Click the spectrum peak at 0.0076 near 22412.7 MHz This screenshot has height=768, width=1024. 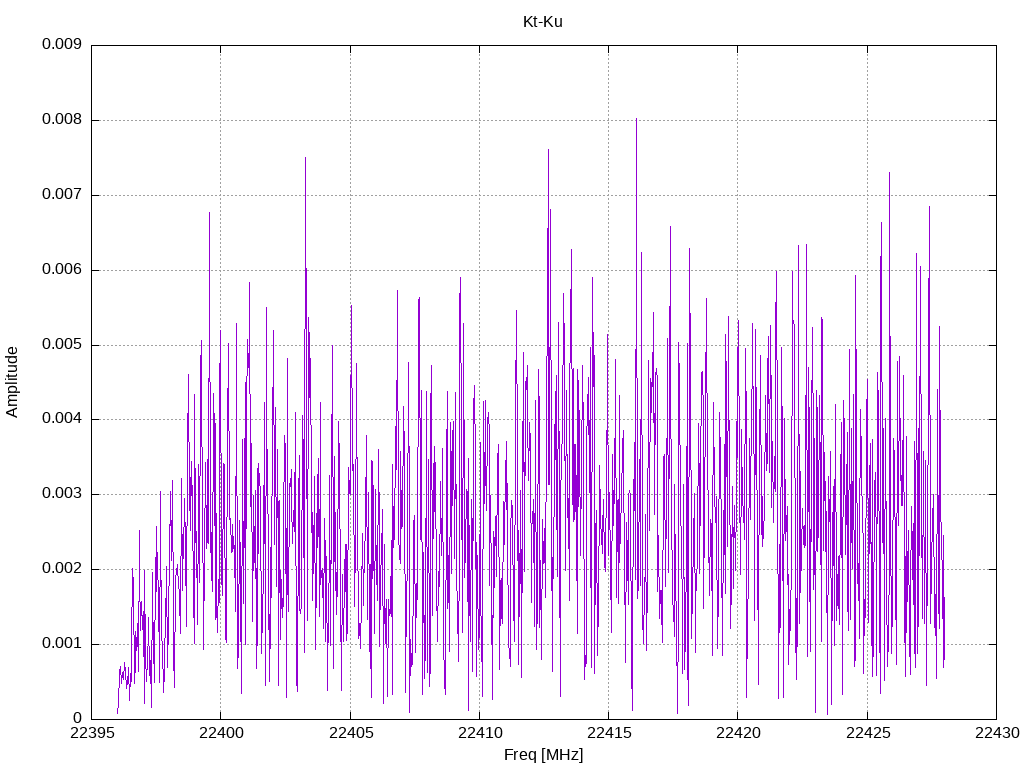point(549,150)
